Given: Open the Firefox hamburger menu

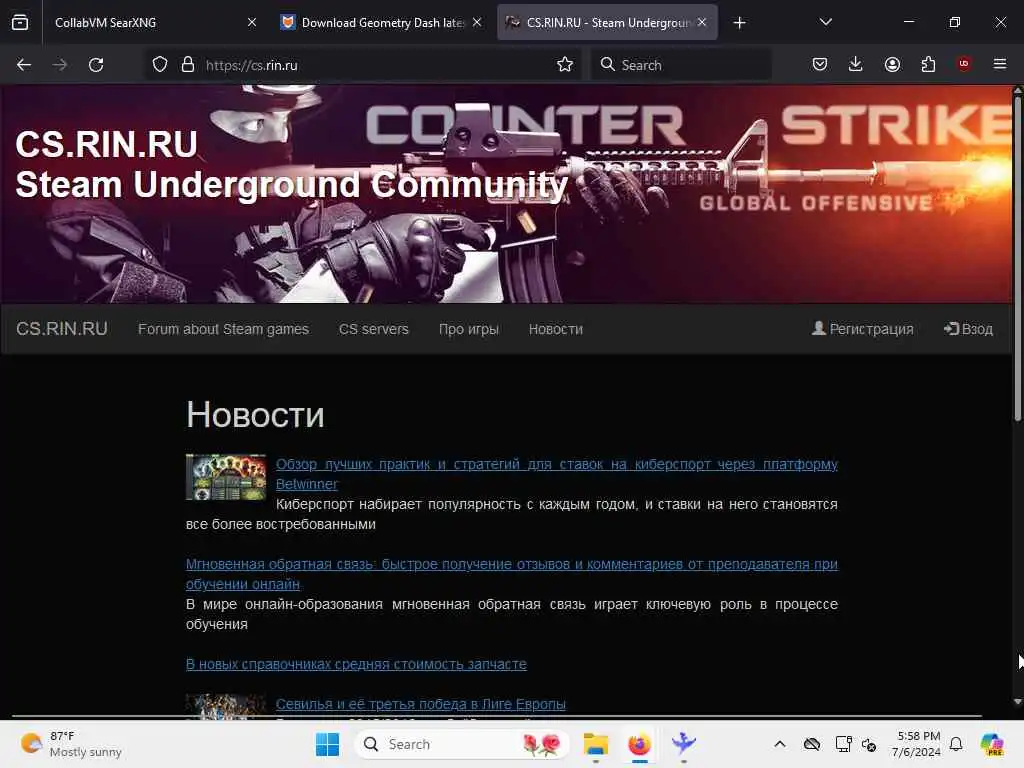Looking at the screenshot, I should 1000,64.
